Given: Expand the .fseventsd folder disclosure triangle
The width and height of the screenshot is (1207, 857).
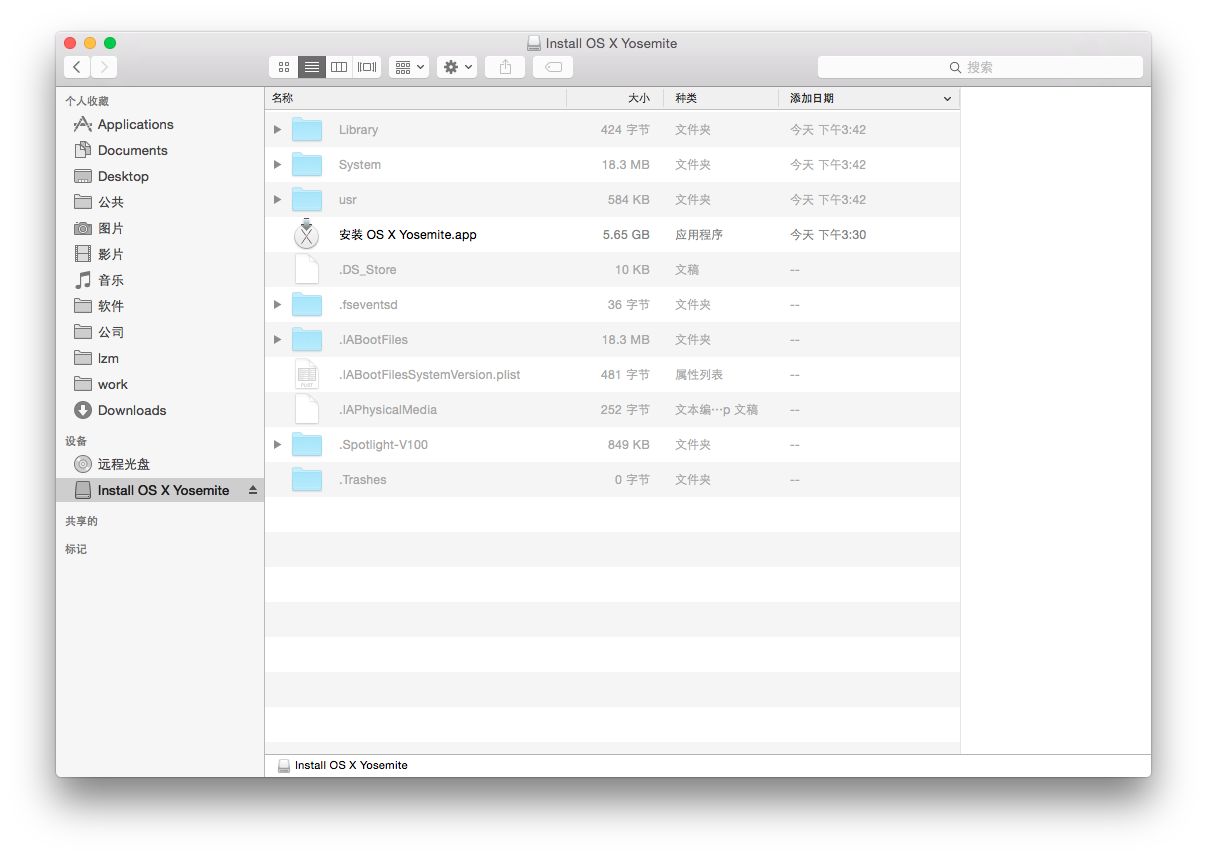Looking at the screenshot, I should tap(277, 305).
